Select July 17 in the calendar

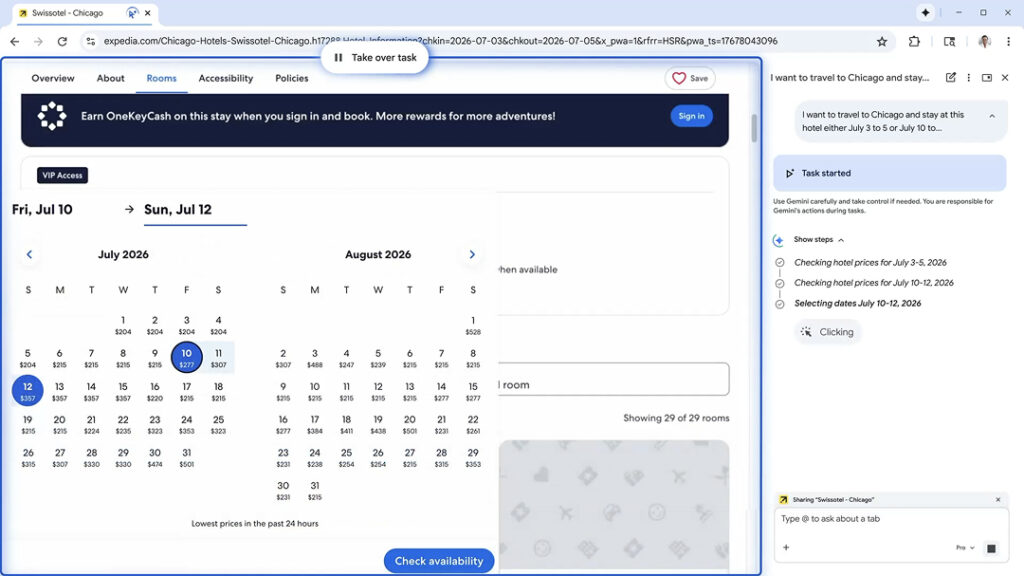pyautogui.click(x=186, y=390)
